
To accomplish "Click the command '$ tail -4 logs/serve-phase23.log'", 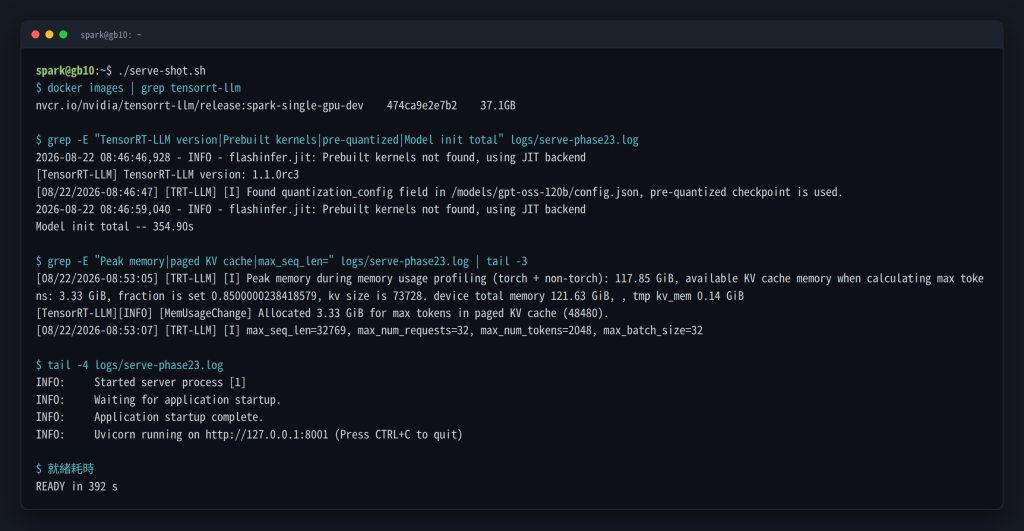I will pyautogui.click(x=129, y=365).
